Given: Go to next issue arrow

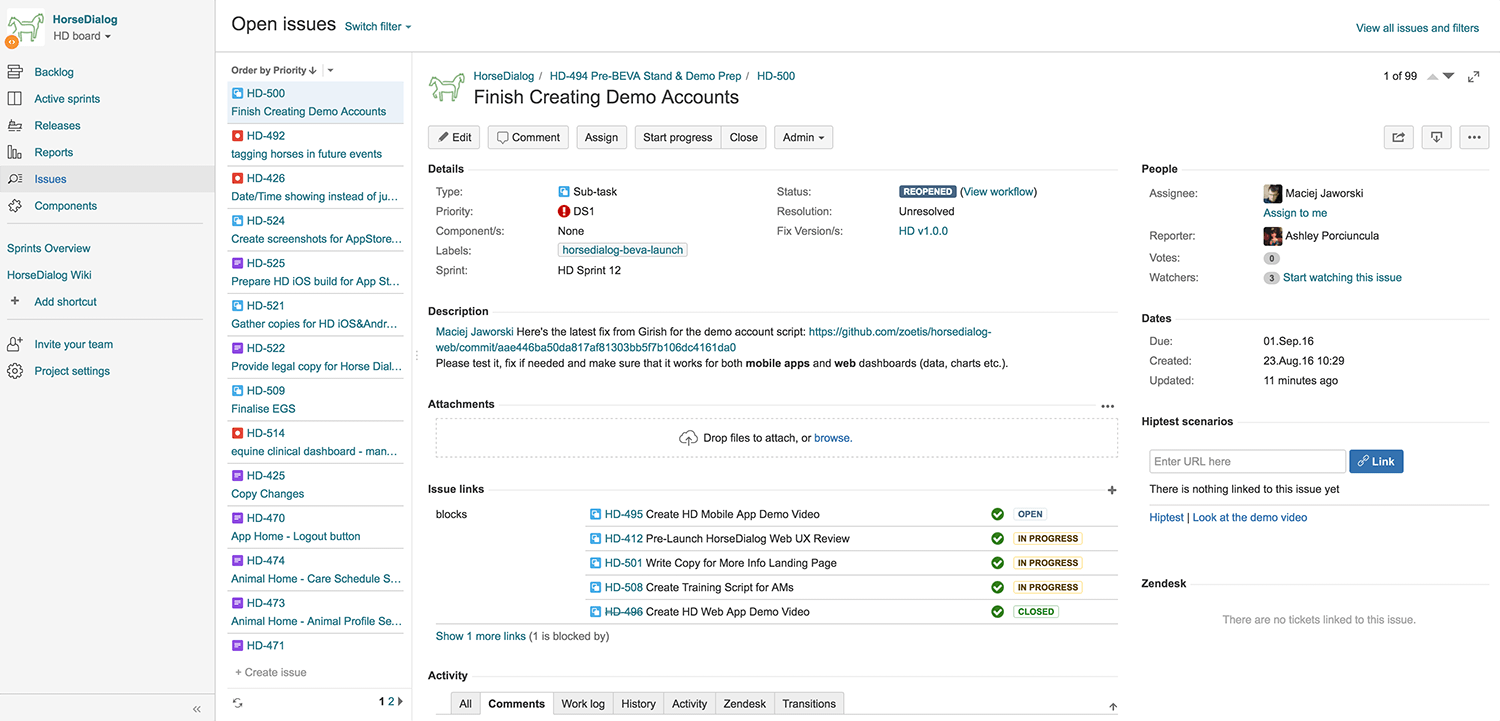Looking at the screenshot, I should click(x=1449, y=77).
